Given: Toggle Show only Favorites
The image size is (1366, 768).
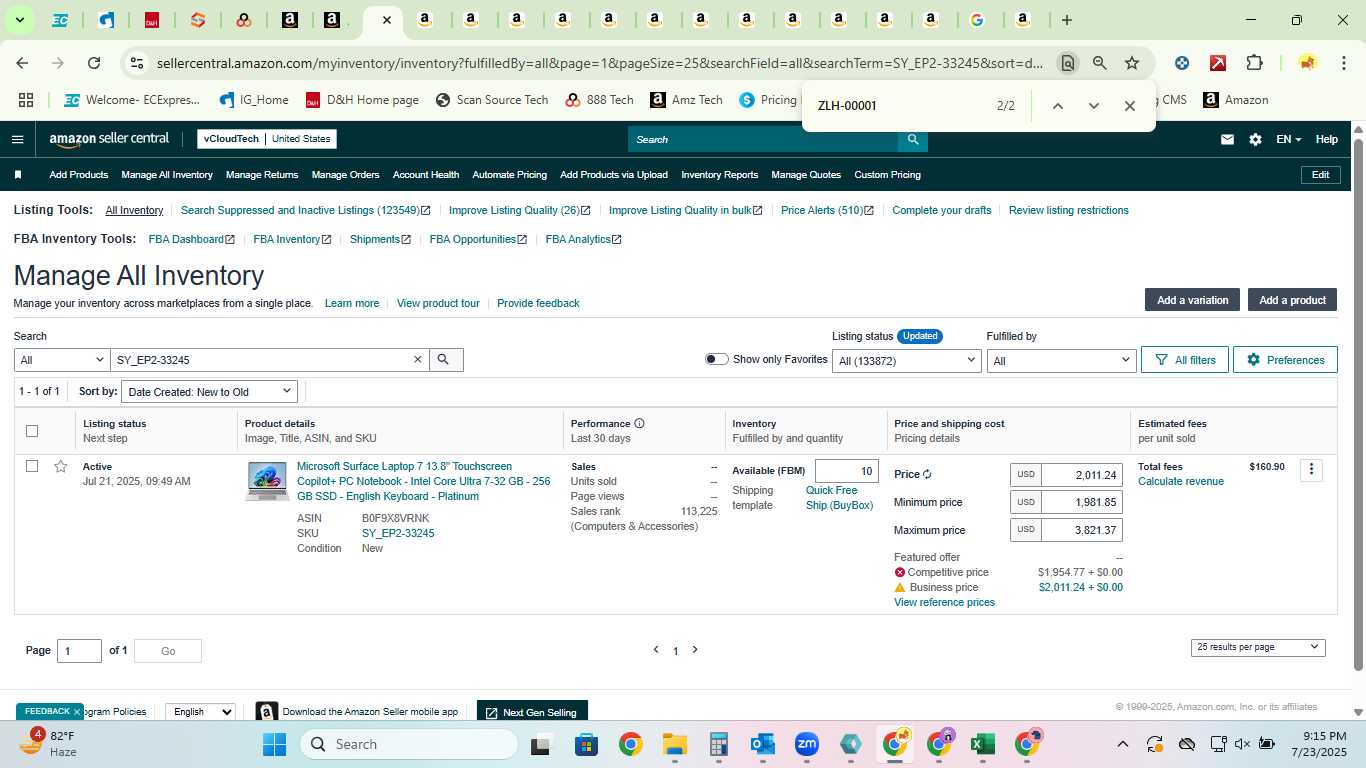Looking at the screenshot, I should tap(717, 359).
